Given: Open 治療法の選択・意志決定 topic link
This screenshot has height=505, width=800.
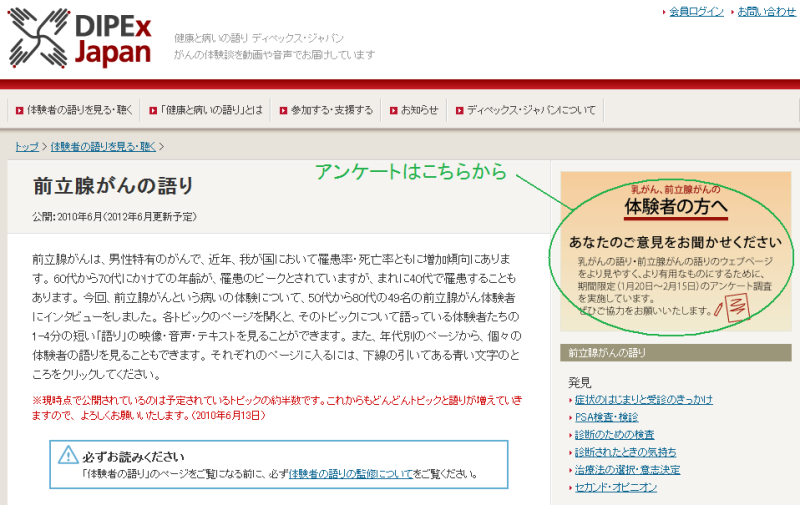Looking at the screenshot, I should click(627, 469).
